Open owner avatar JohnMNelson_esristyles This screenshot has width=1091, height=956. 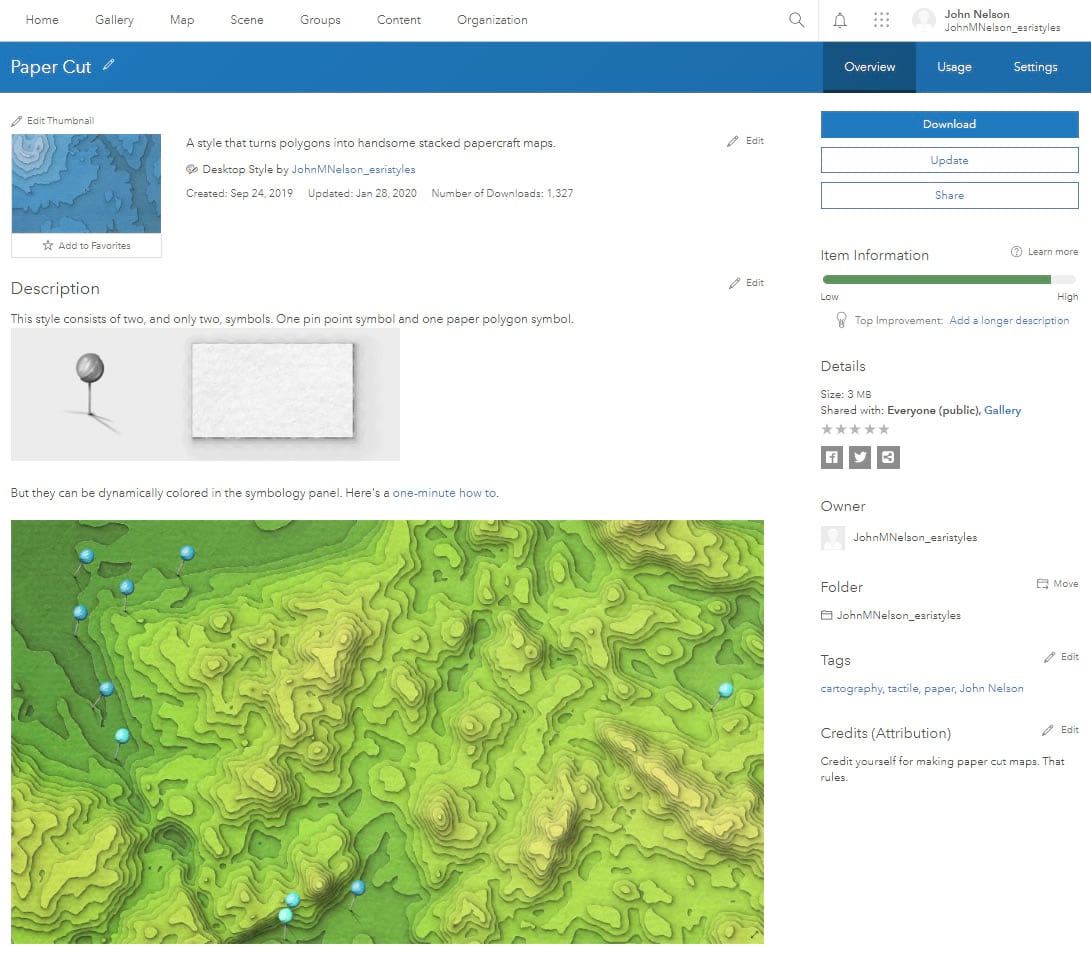tap(833, 538)
